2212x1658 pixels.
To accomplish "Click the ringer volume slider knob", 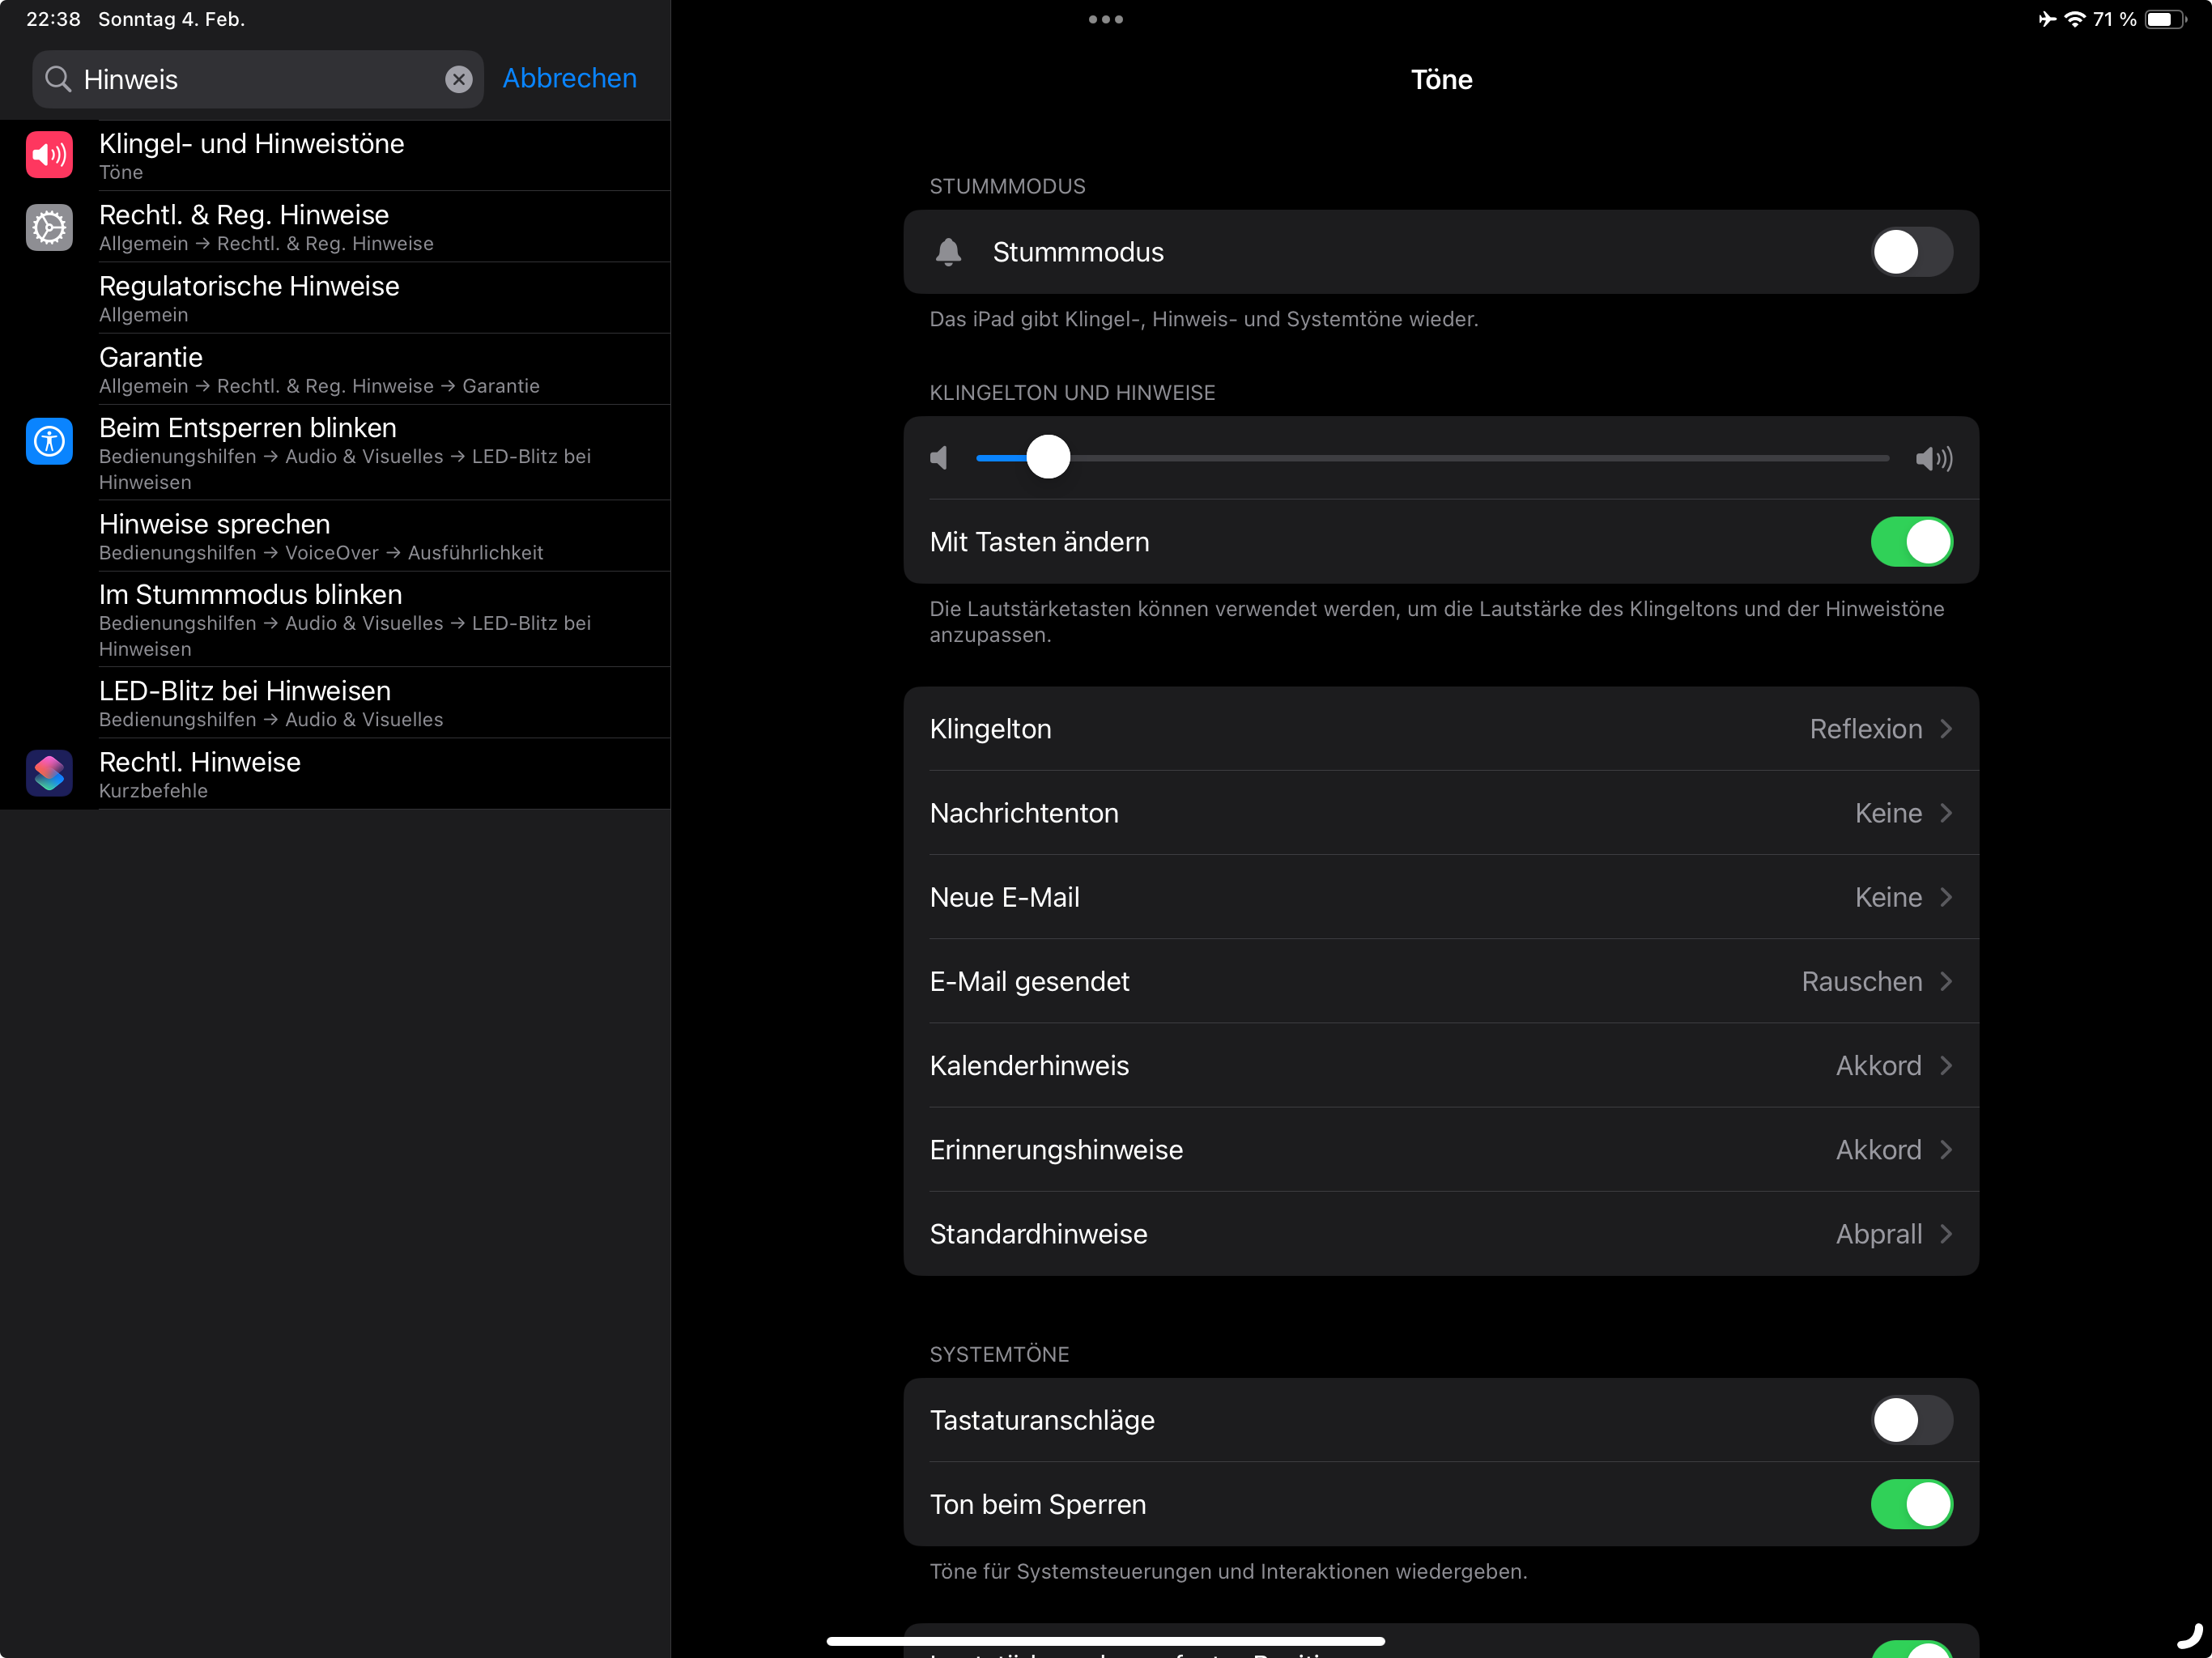I will (1048, 458).
